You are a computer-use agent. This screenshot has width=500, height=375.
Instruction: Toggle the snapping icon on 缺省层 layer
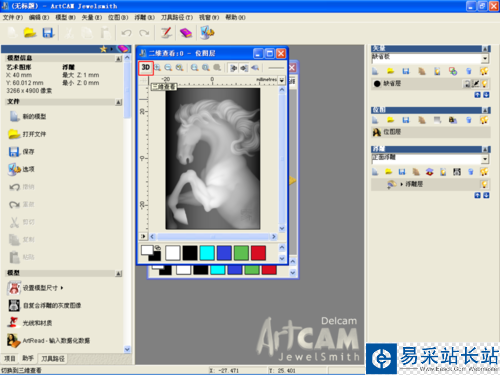pyautogui.click(x=476, y=84)
